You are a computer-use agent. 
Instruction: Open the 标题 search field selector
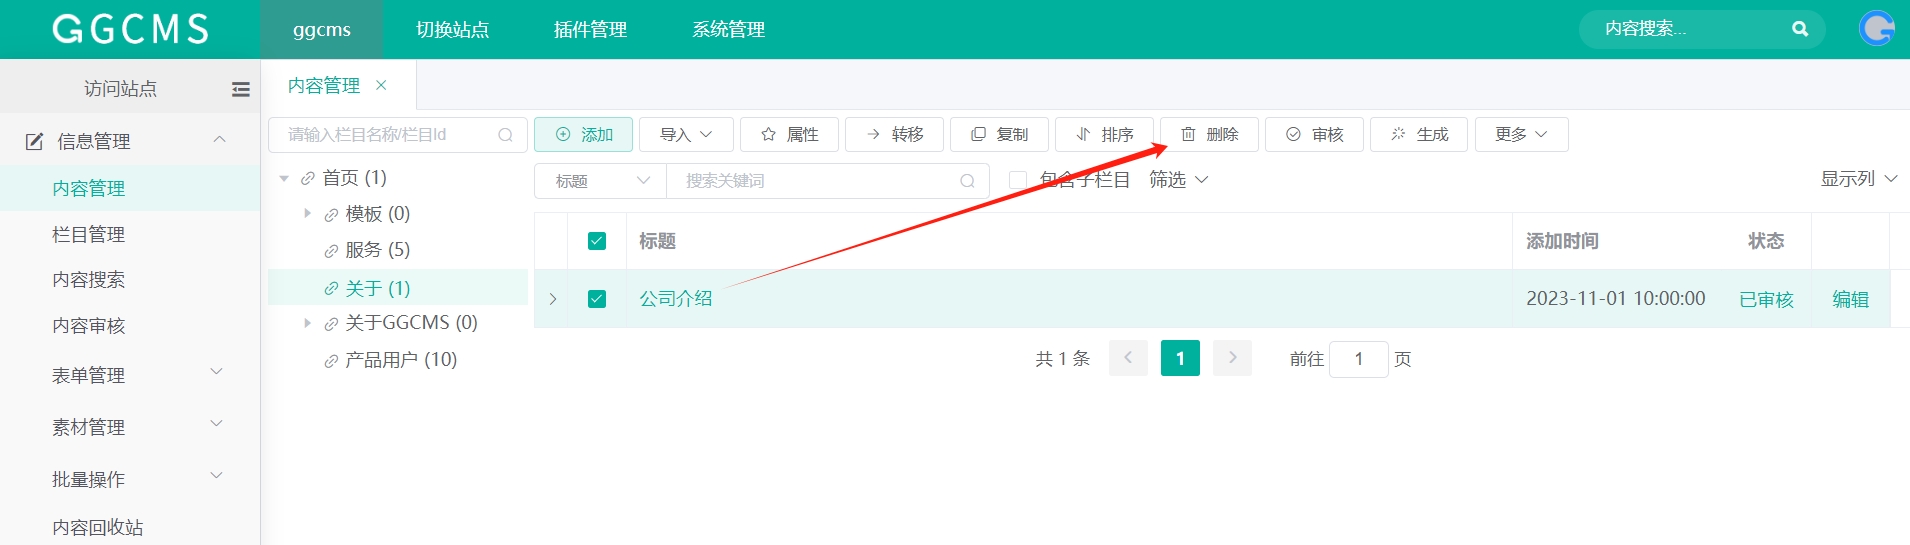(x=600, y=181)
